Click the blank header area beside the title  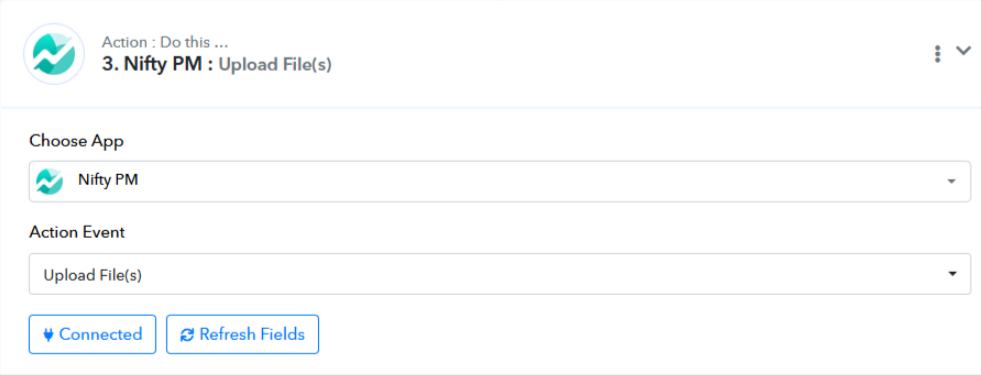pyautogui.click(x=626, y=54)
